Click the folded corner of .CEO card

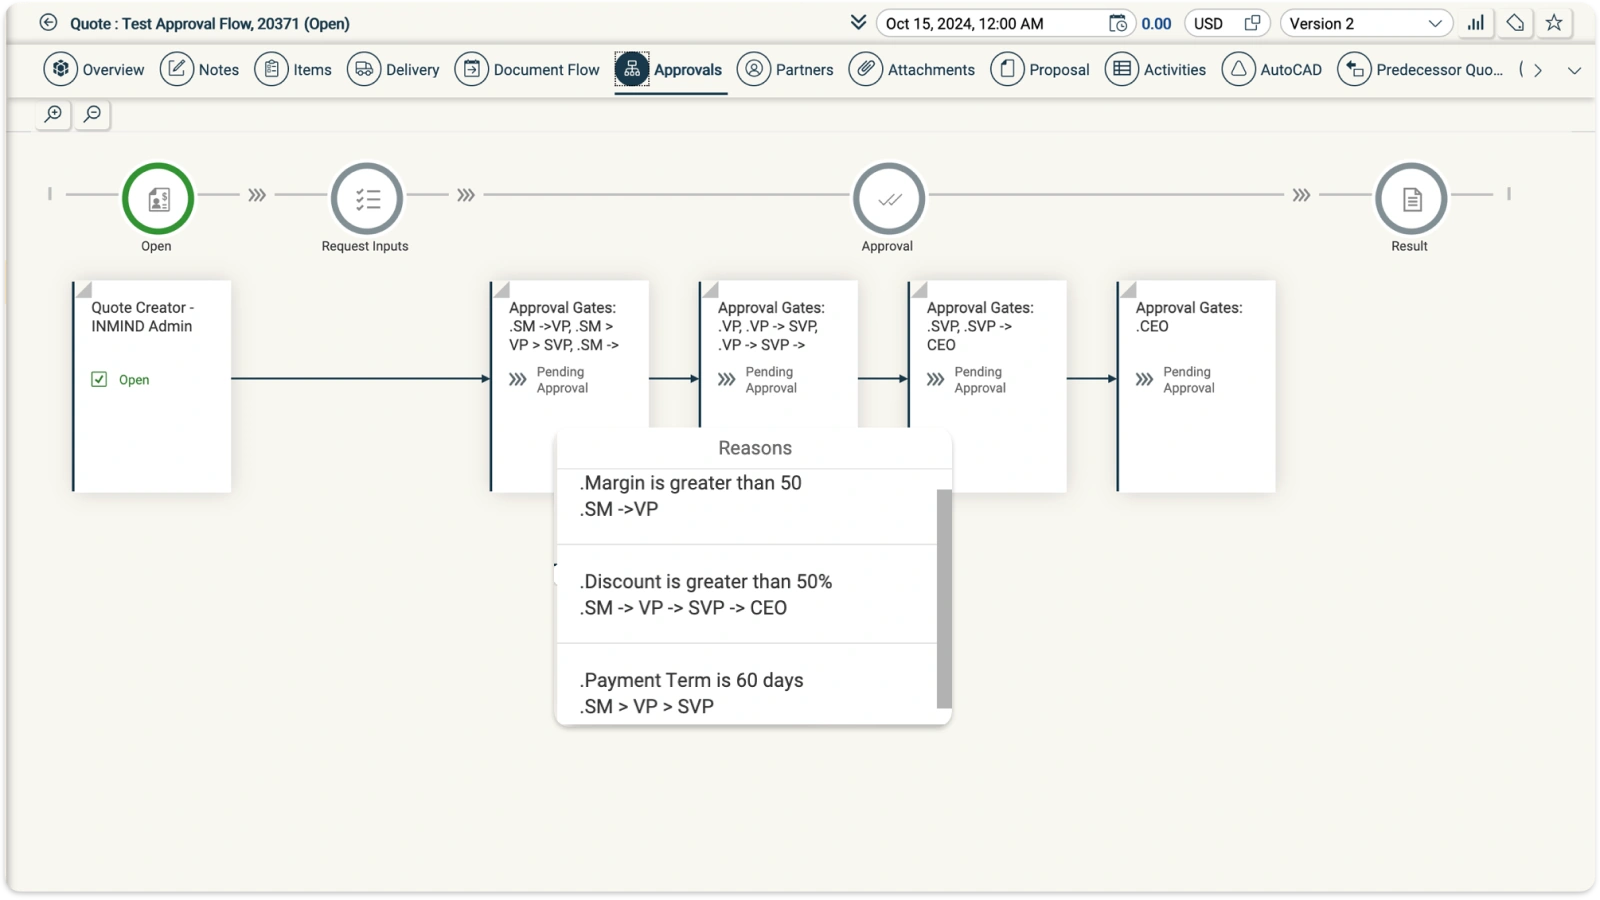(1128, 290)
